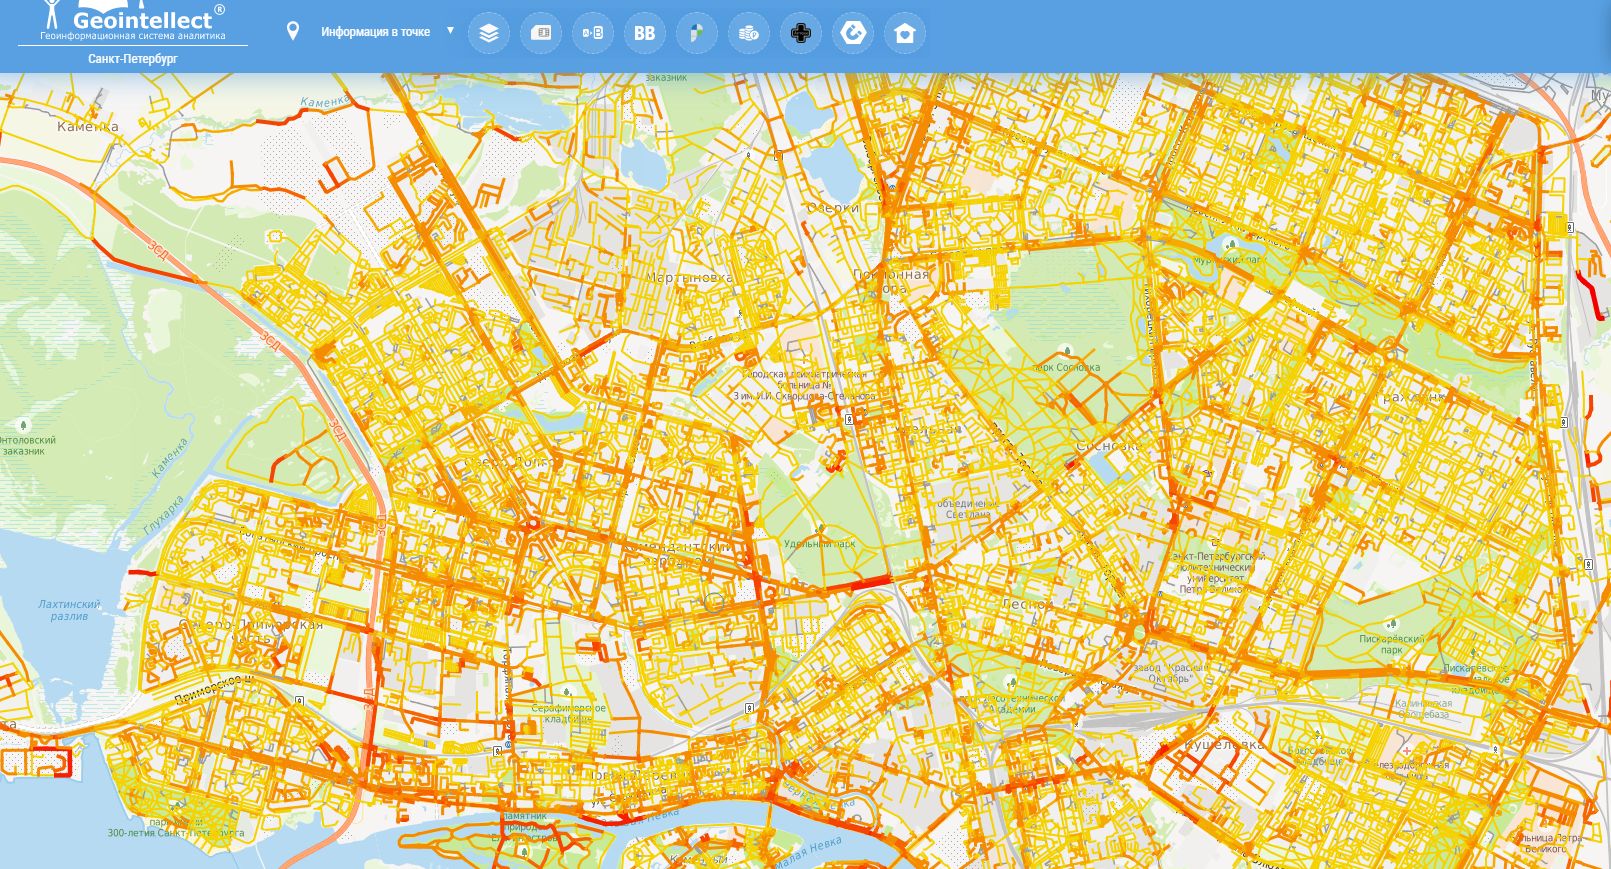Click the house icon in toolbar
The height and width of the screenshot is (869, 1611).
point(905,33)
